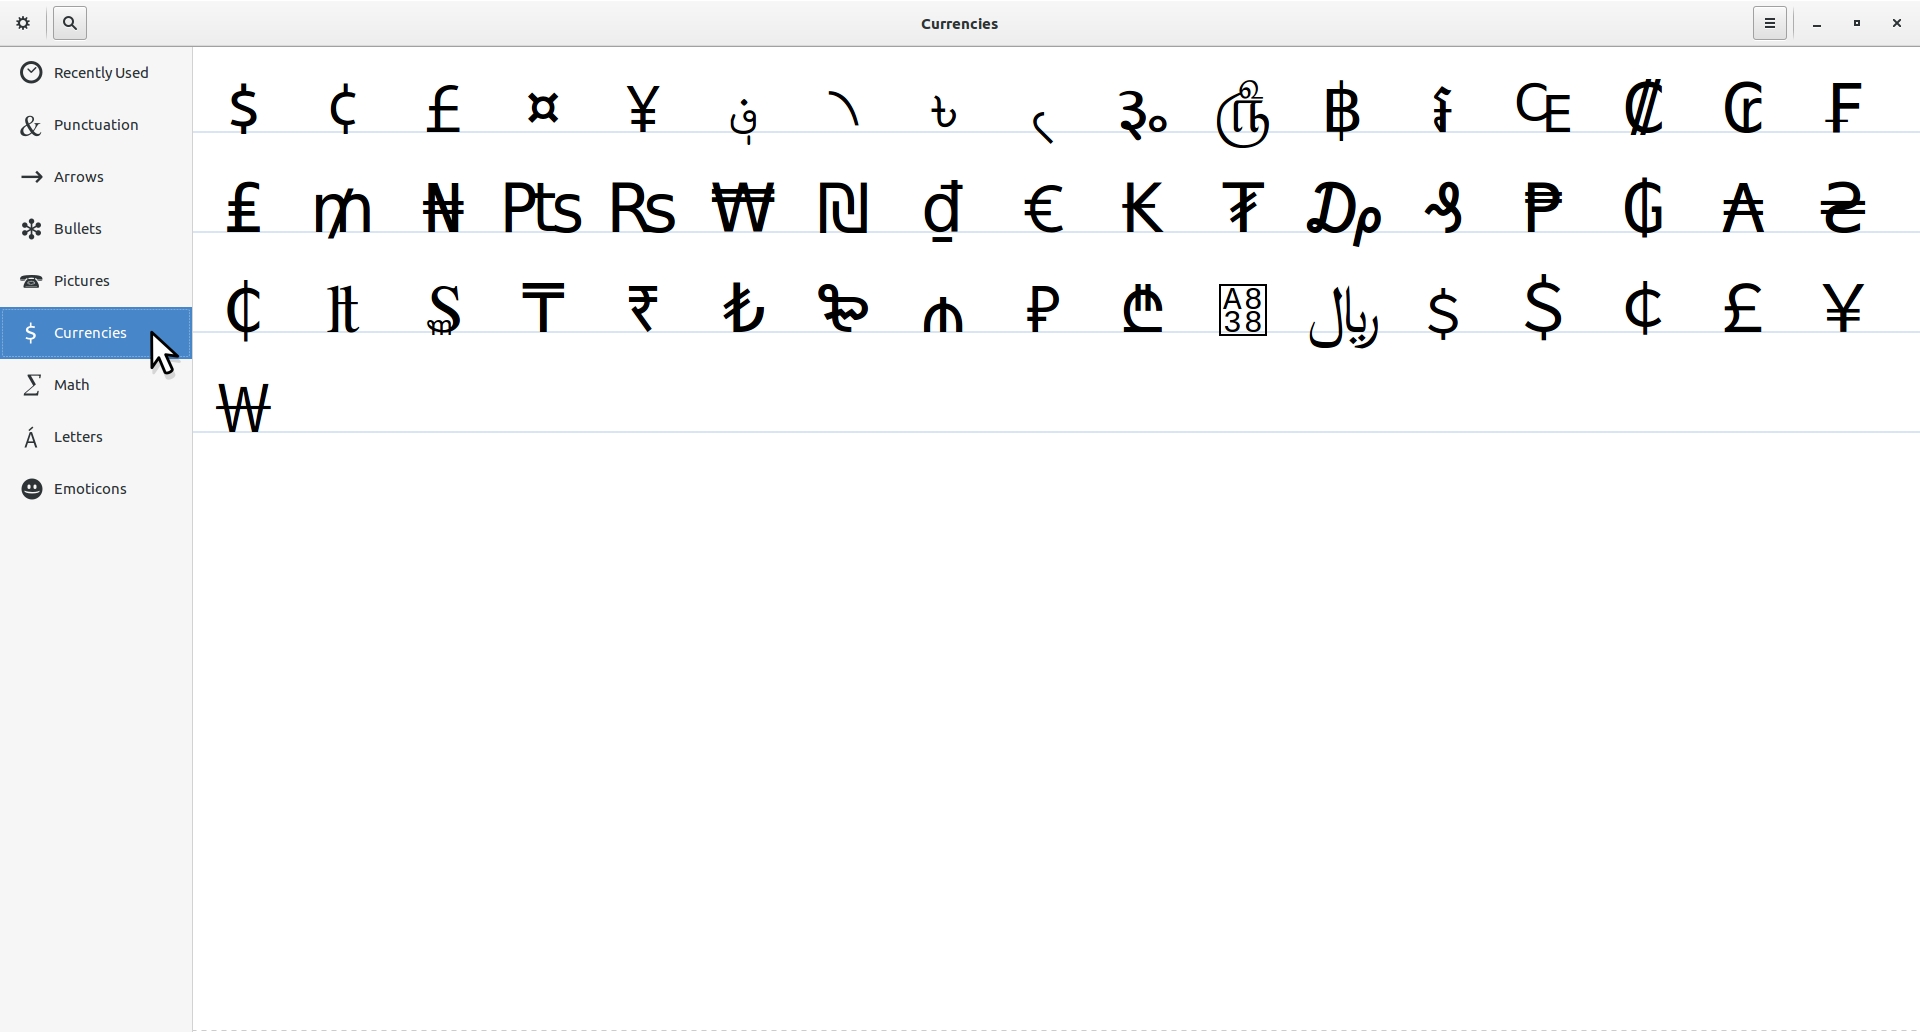Select the Indian Rupee sign character
Image resolution: width=1920 pixels, height=1032 pixels.
coord(645,309)
